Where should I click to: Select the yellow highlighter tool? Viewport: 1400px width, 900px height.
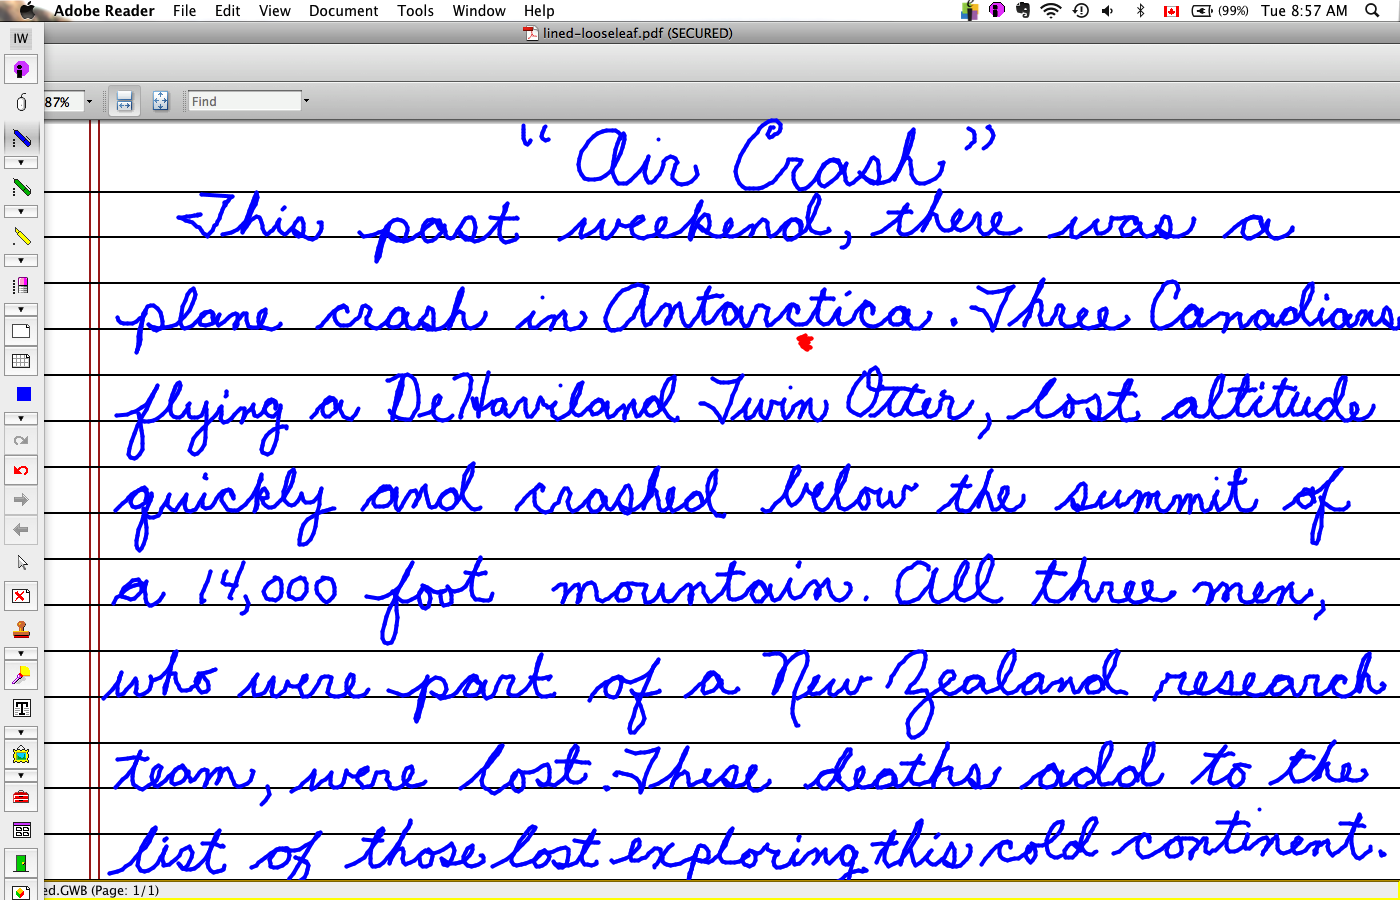pyautogui.click(x=21, y=235)
